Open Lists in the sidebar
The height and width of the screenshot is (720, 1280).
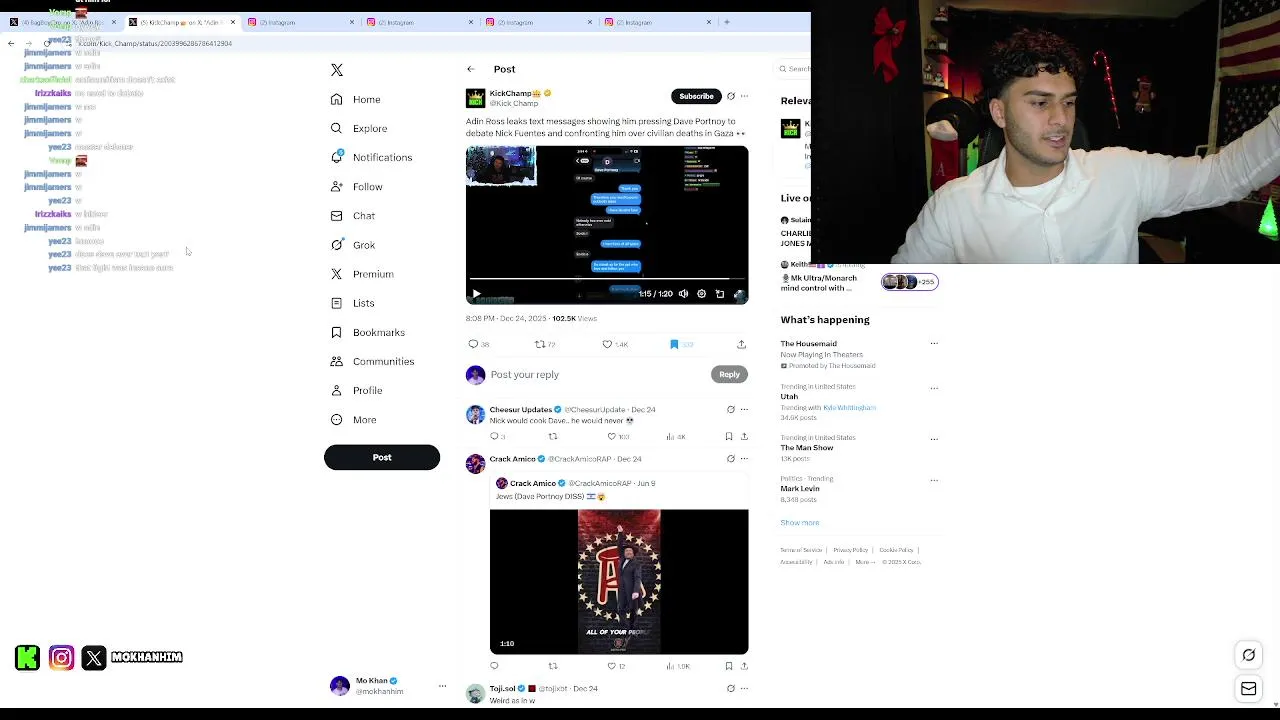pos(353,303)
